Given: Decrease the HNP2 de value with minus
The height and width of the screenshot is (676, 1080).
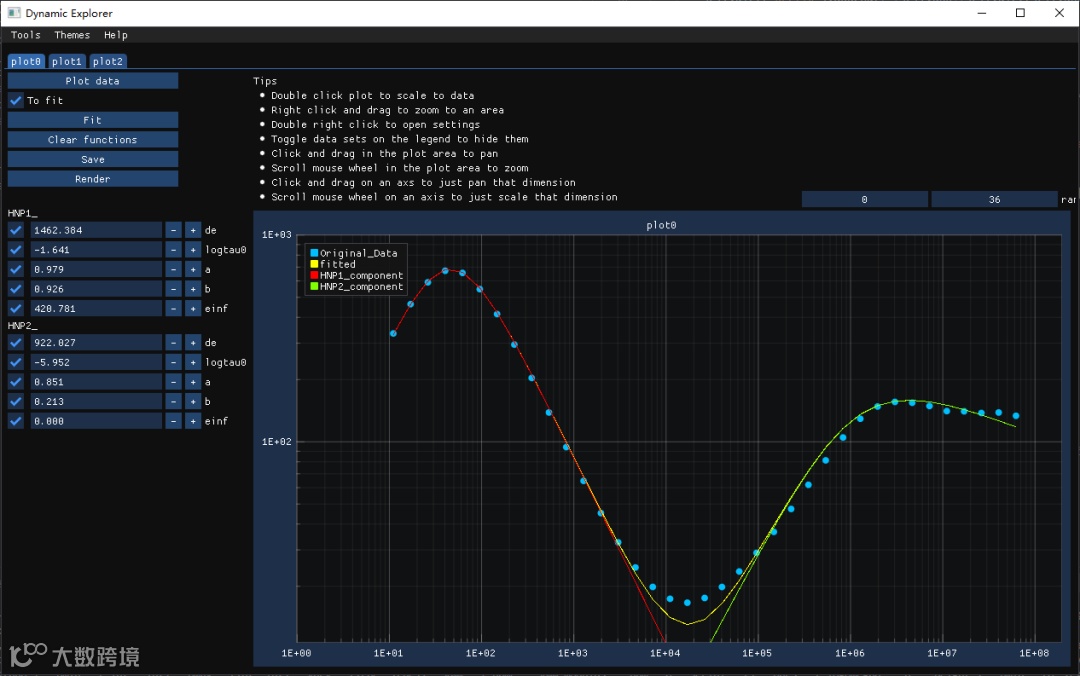Looking at the screenshot, I should [x=173, y=343].
